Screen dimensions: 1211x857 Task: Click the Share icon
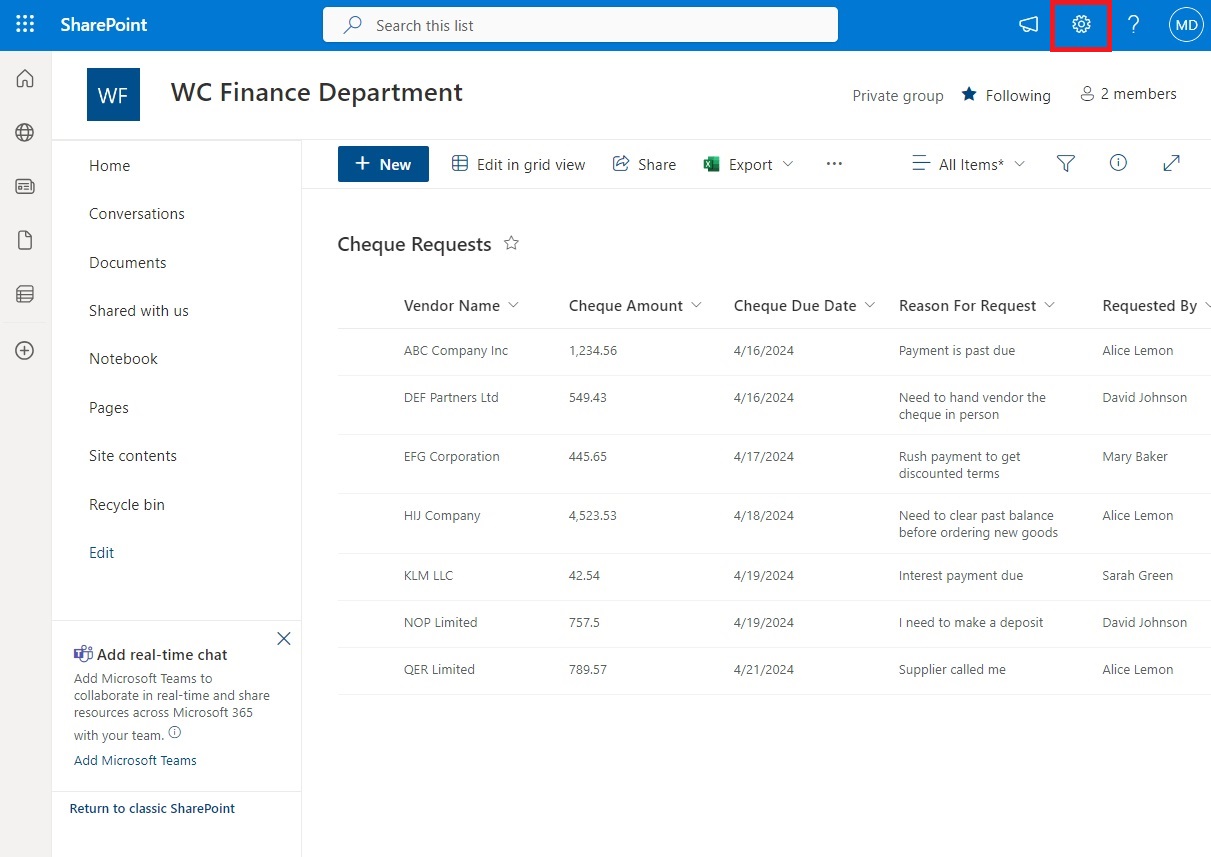point(644,163)
